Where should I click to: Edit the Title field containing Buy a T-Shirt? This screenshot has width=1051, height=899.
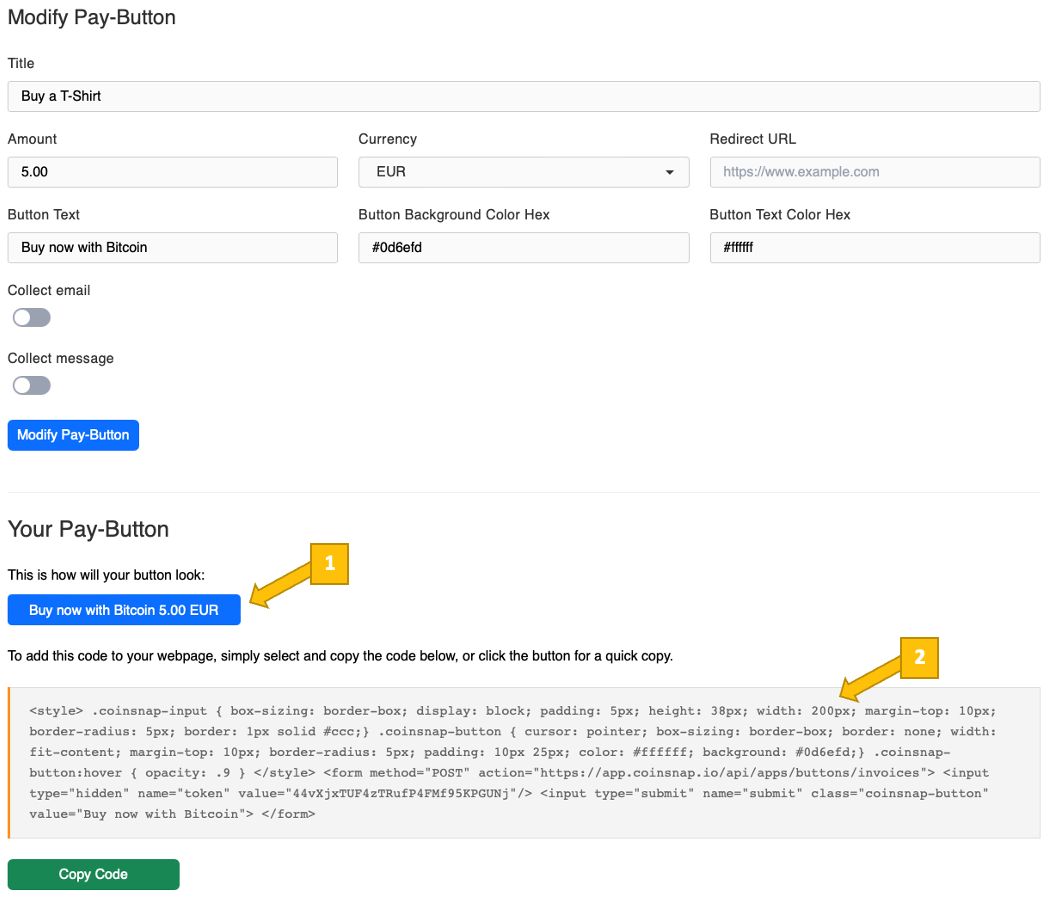tap(524, 96)
